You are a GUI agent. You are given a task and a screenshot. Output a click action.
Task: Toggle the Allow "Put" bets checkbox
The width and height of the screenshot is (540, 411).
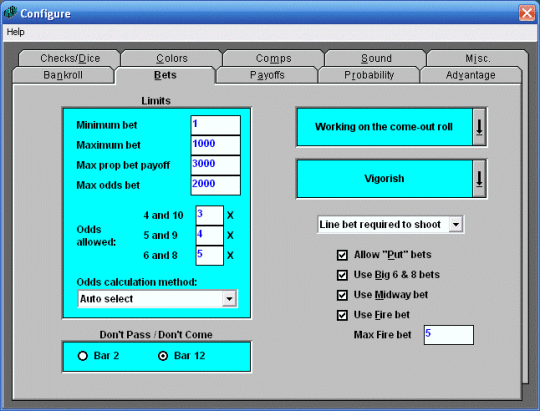point(342,255)
